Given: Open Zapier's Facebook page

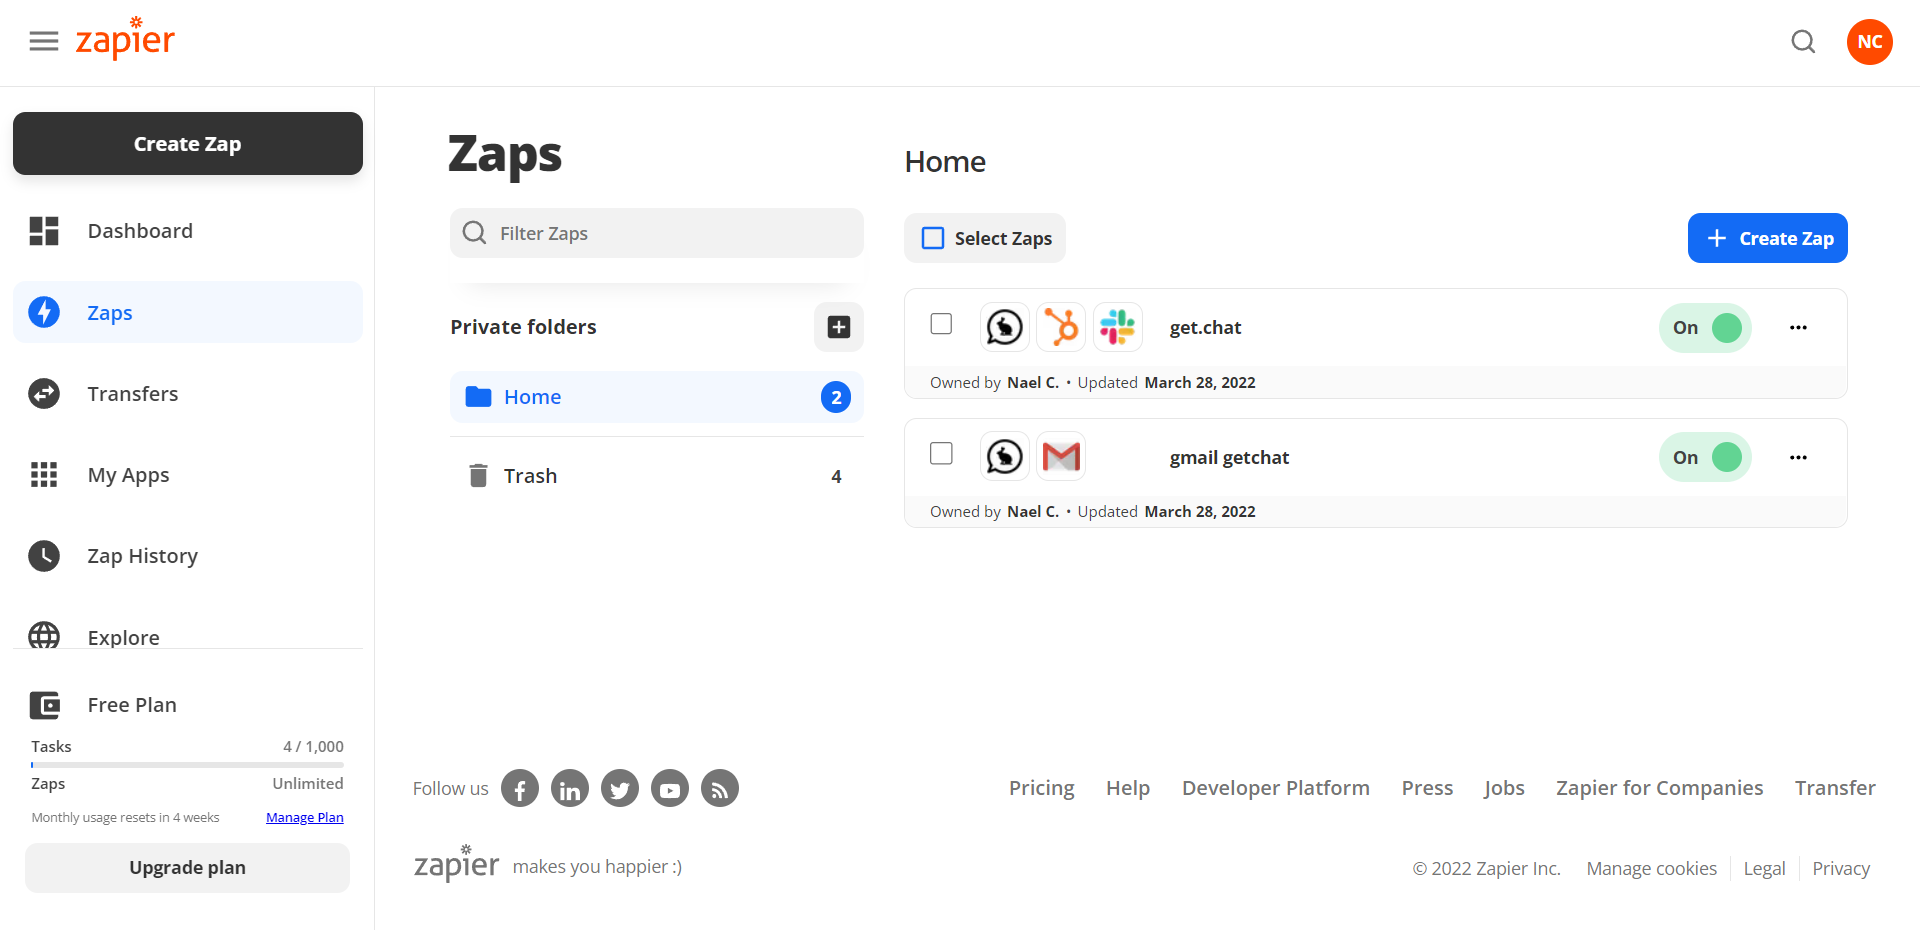Looking at the screenshot, I should [x=520, y=788].
